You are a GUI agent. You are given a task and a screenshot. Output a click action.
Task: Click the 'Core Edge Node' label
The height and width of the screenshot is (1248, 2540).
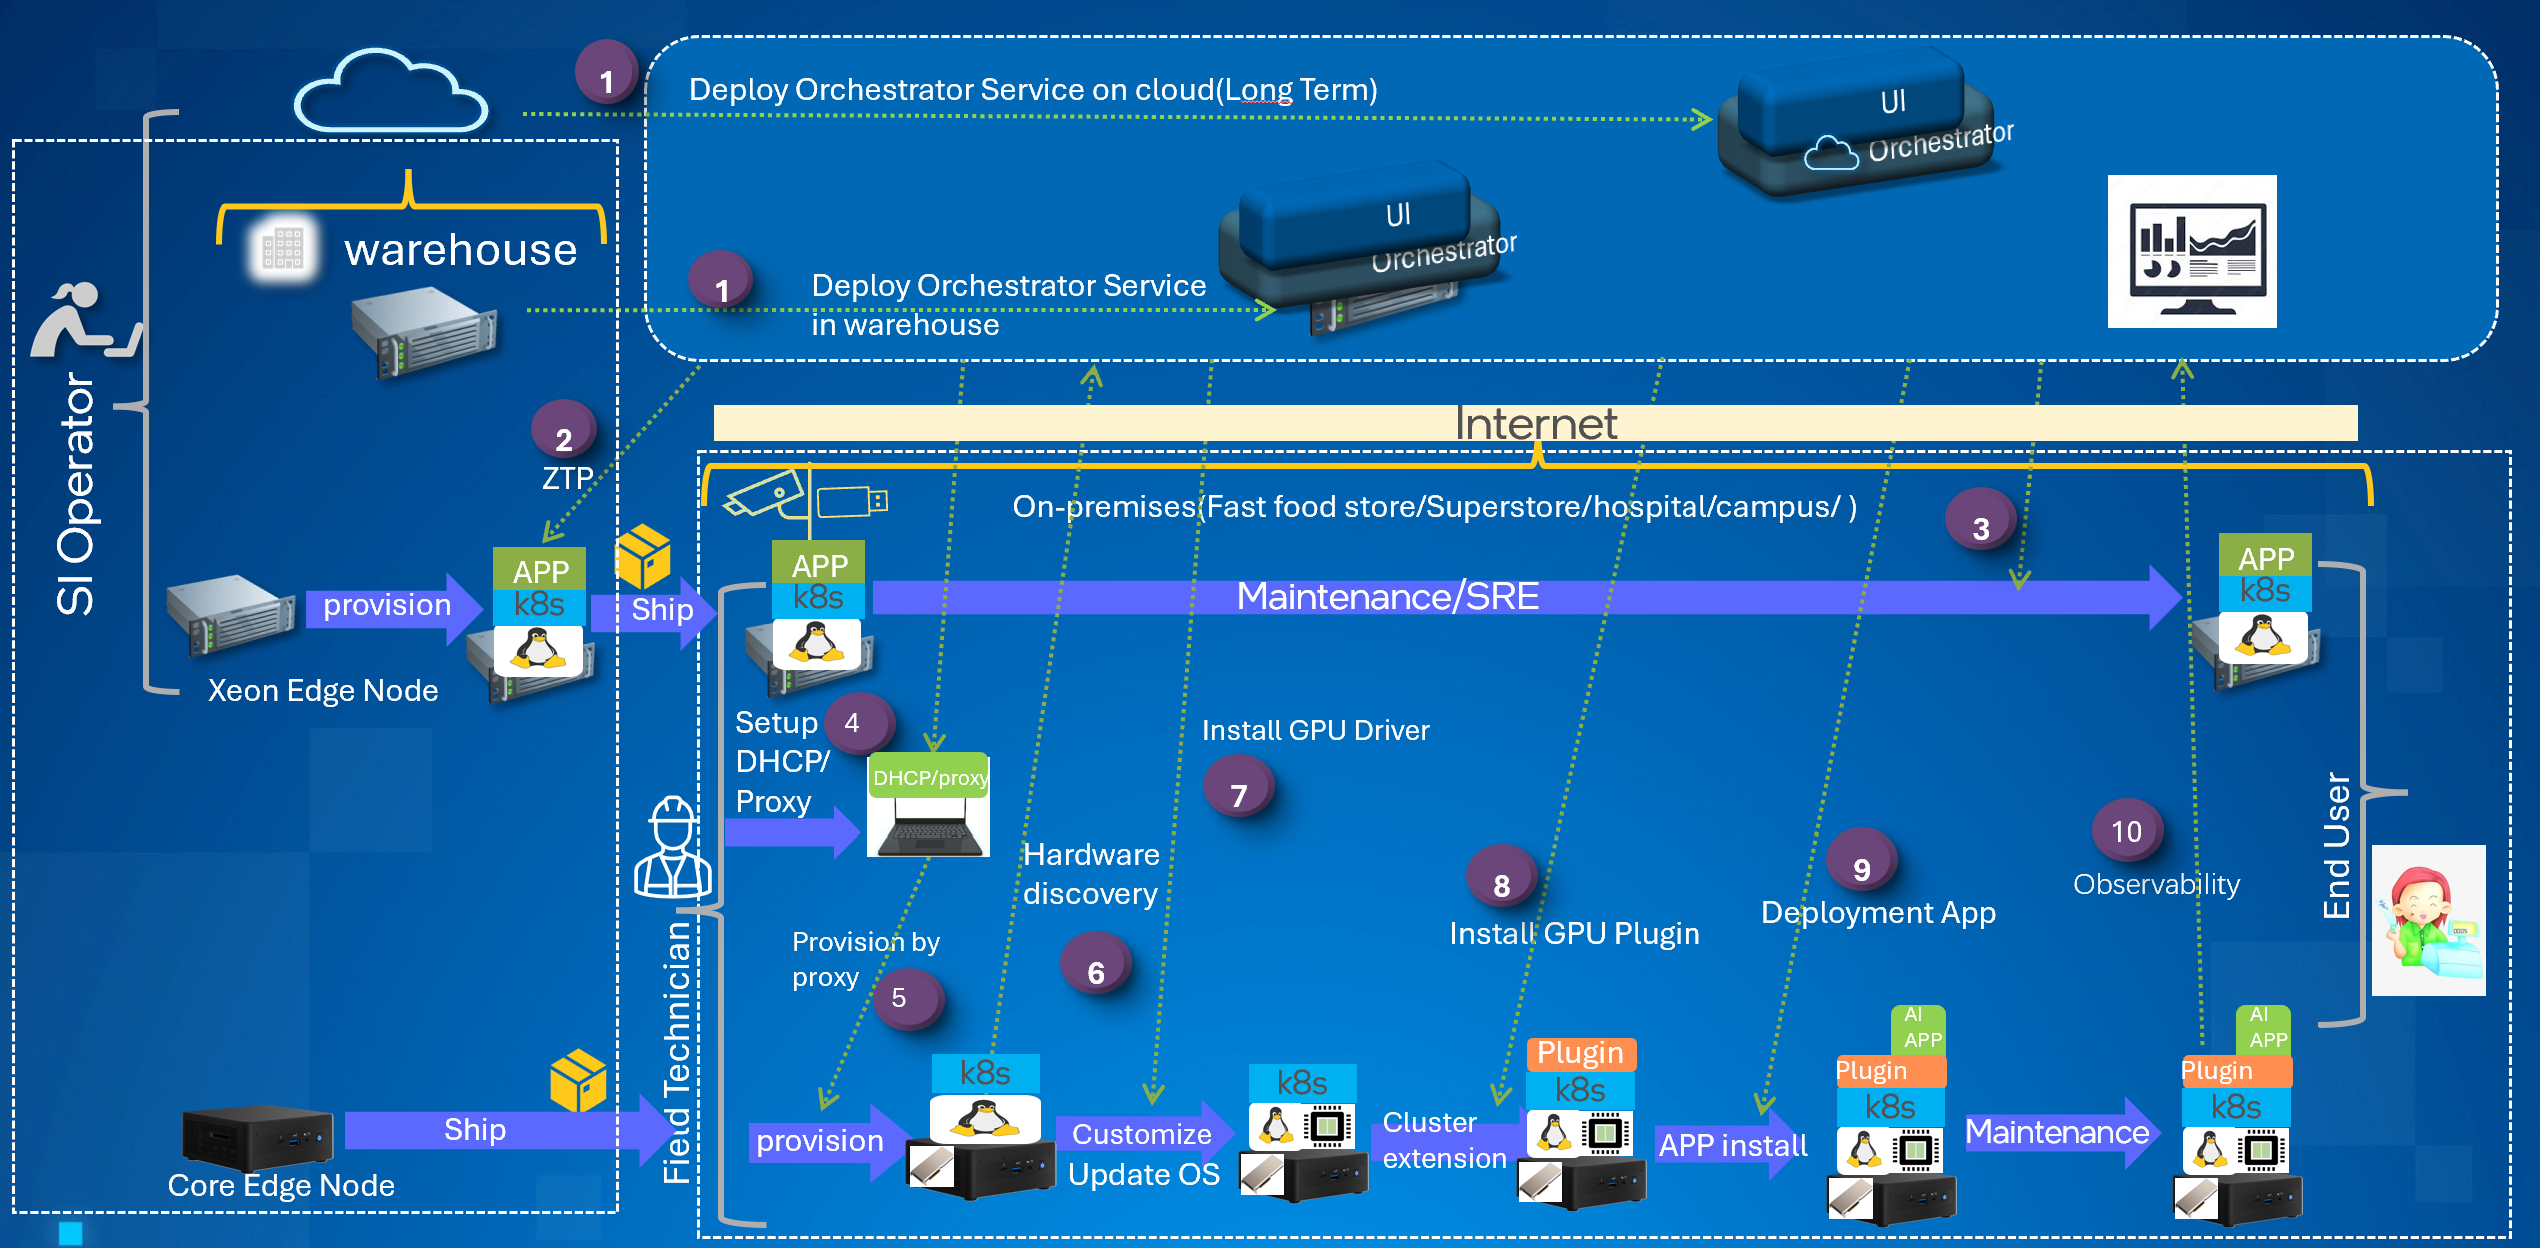(x=281, y=1185)
